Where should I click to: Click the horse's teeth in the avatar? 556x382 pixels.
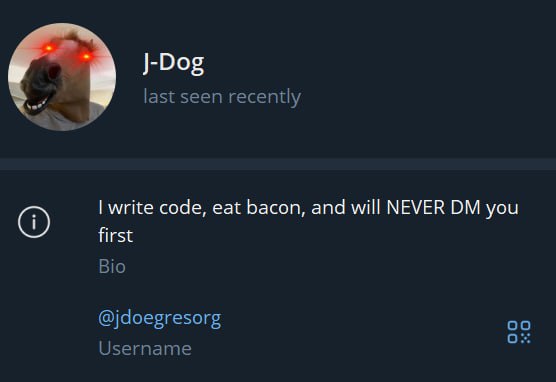[x=38, y=105]
